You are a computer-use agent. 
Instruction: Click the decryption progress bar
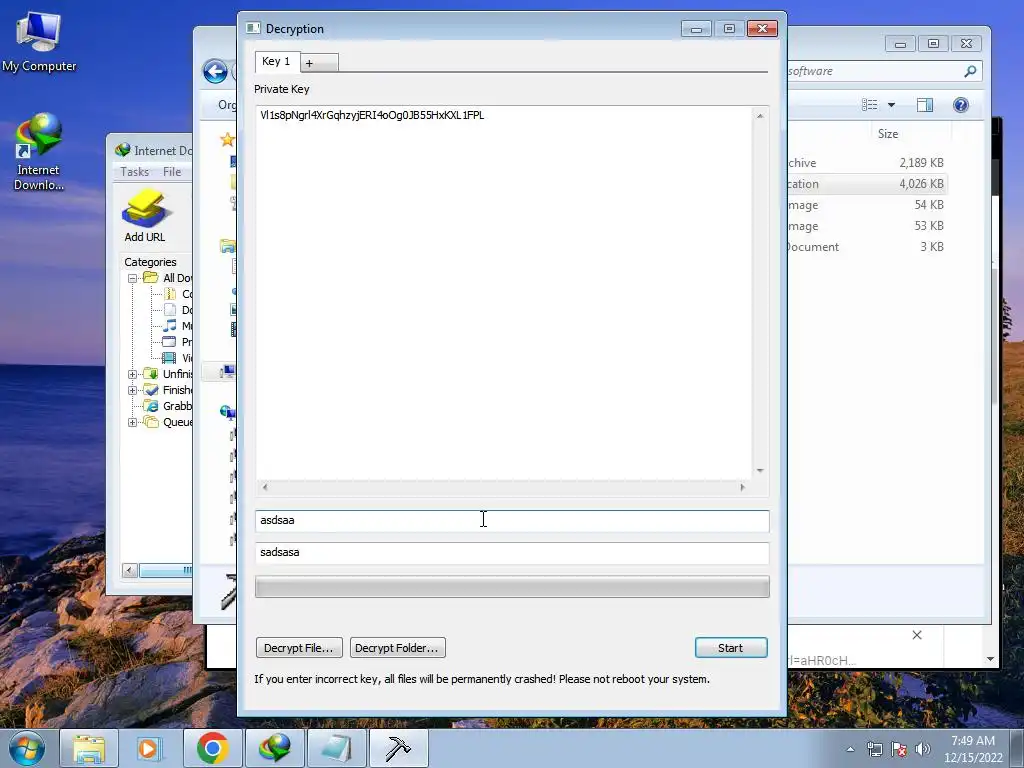click(x=512, y=586)
